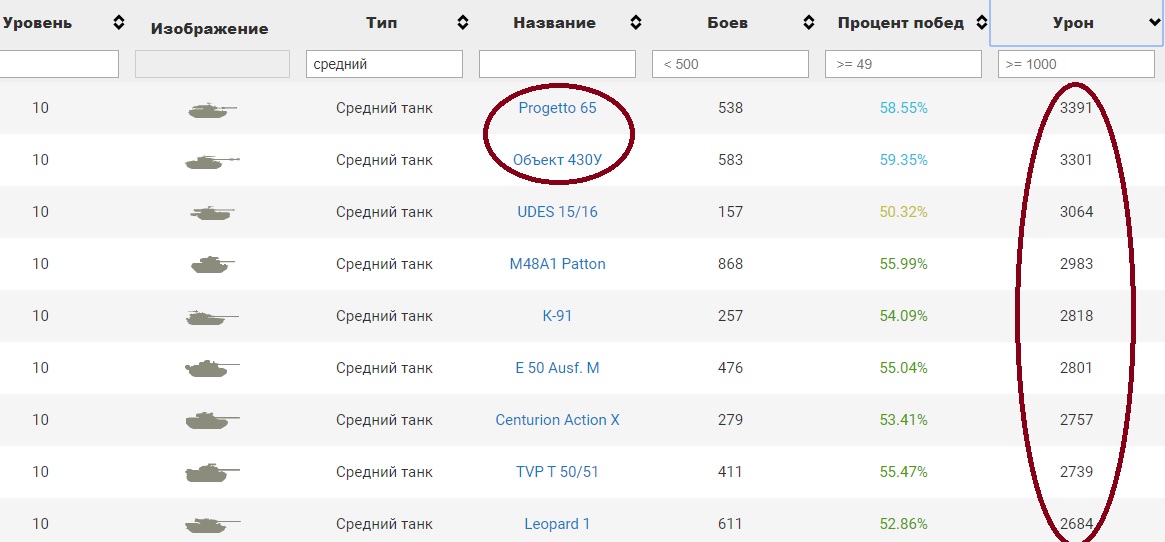Toggle Урон column sort arrow

pyautogui.click(x=1154, y=24)
